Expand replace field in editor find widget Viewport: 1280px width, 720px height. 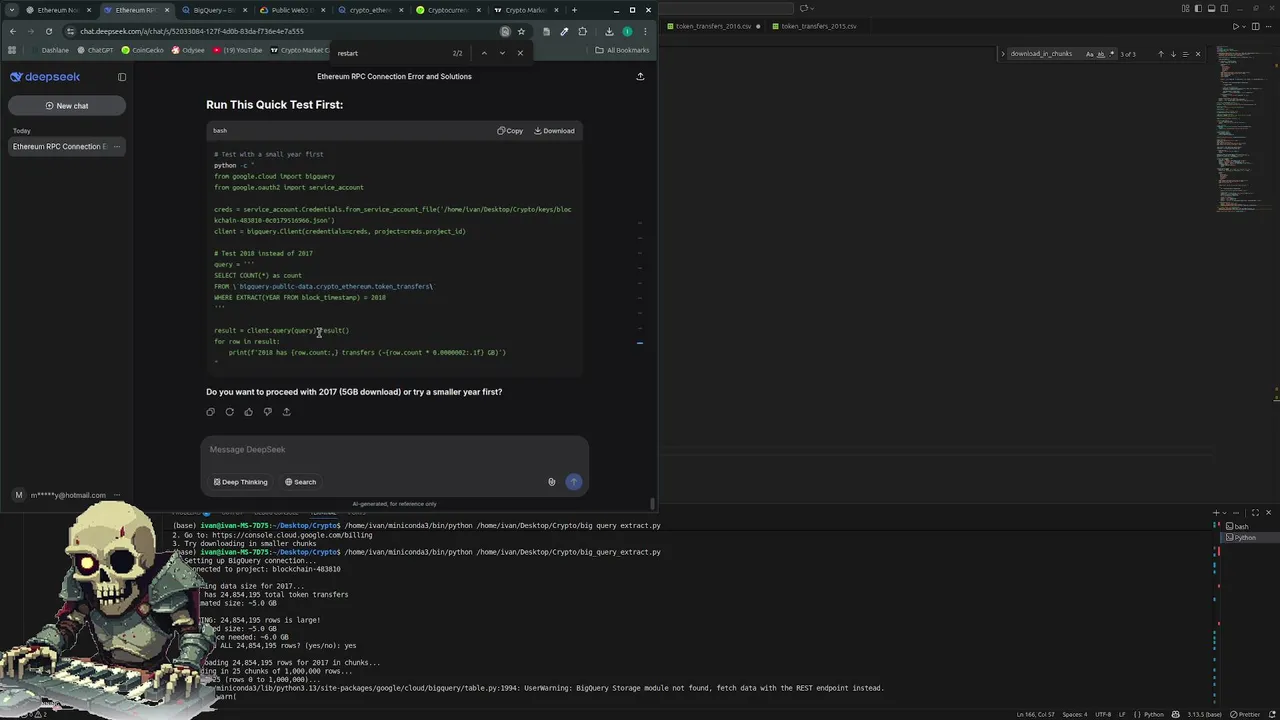point(1003,54)
